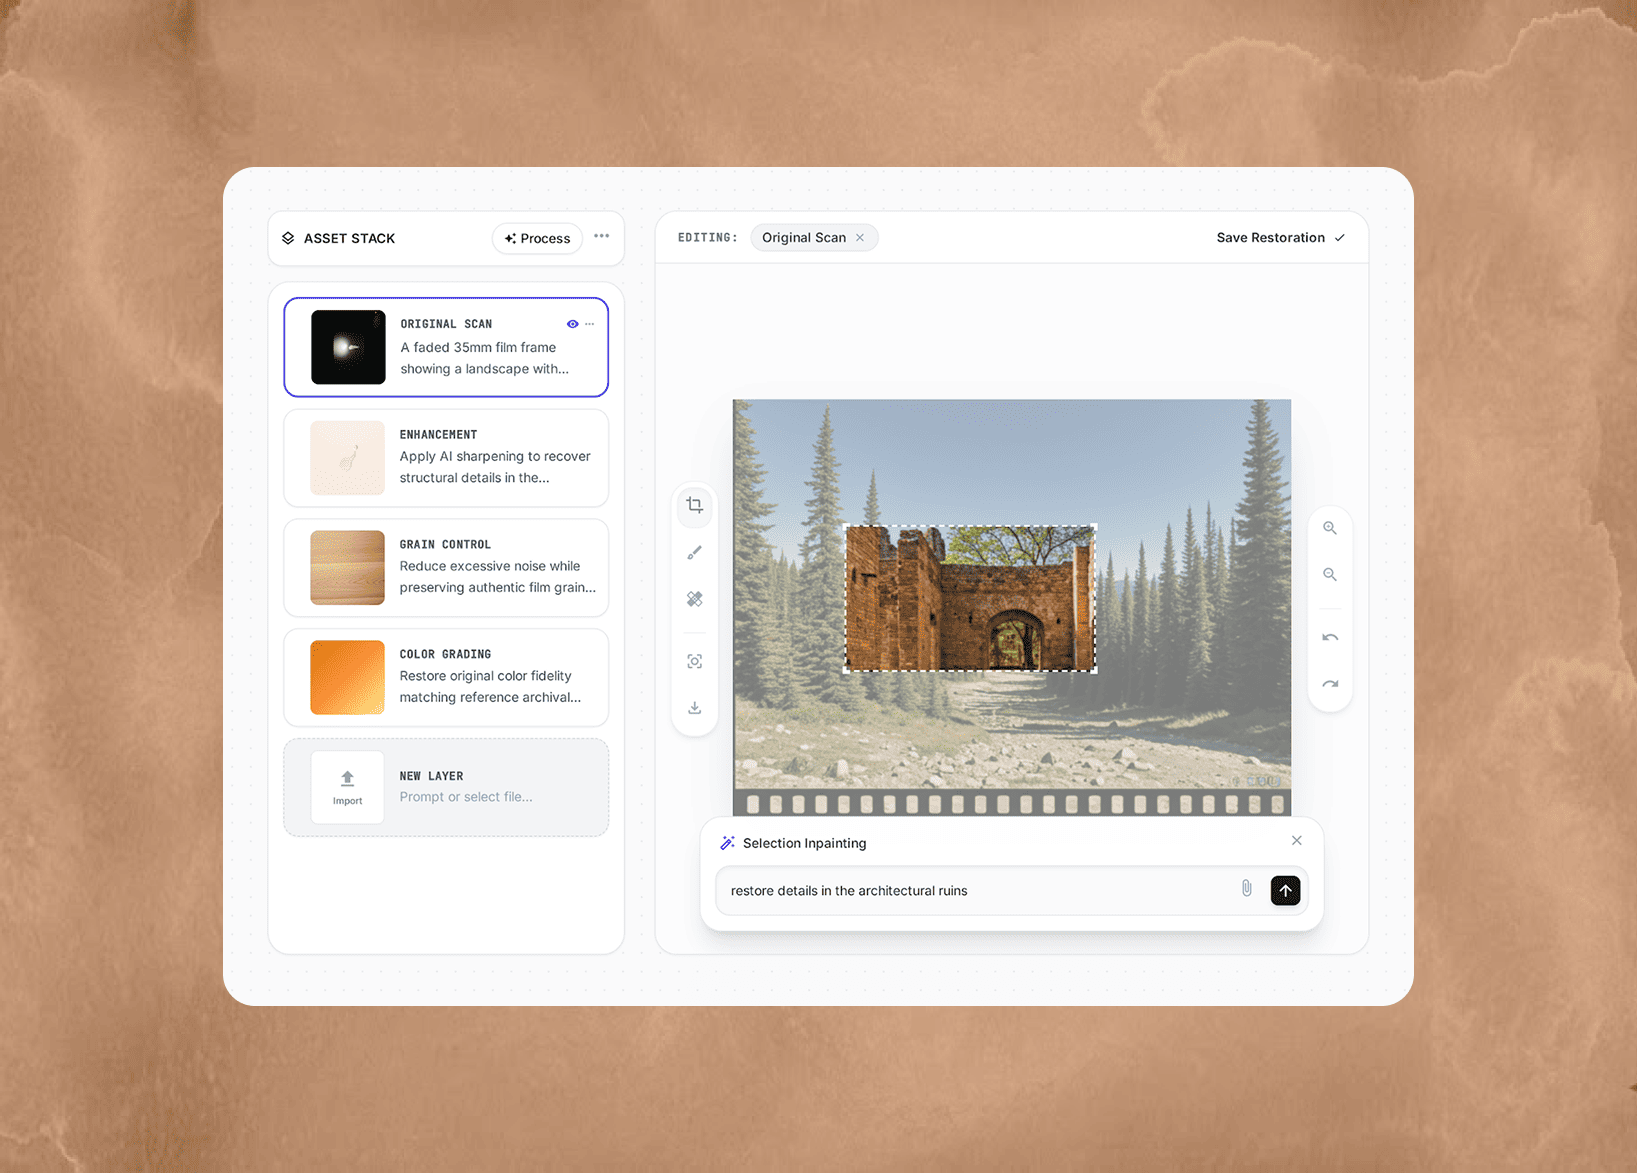1637x1173 pixels.
Task: Open Original Scan layer options menu
Action: coord(590,324)
